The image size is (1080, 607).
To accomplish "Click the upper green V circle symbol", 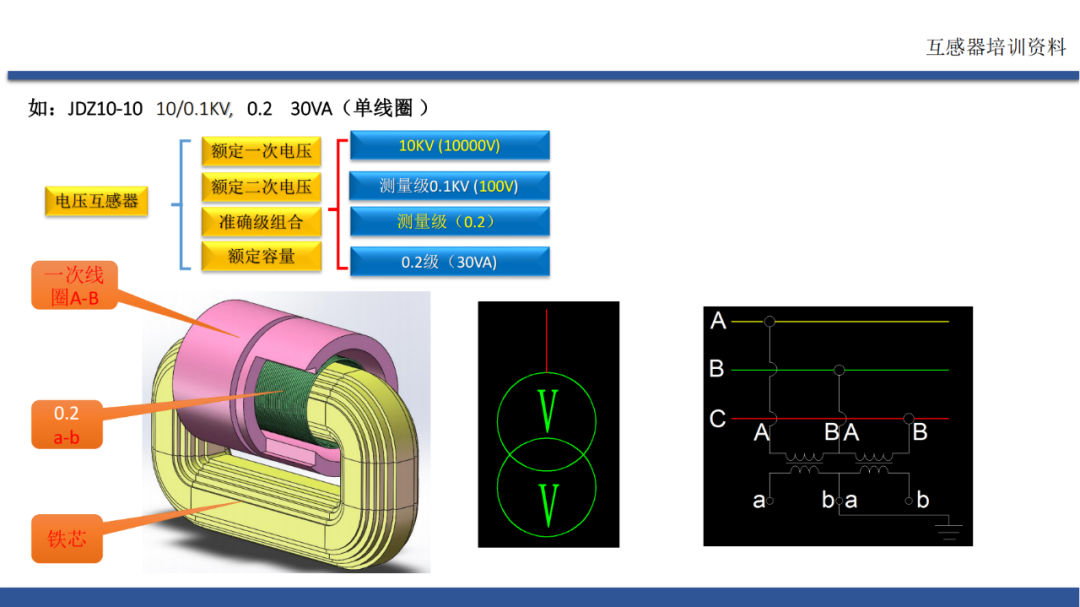I will [x=547, y=410].
